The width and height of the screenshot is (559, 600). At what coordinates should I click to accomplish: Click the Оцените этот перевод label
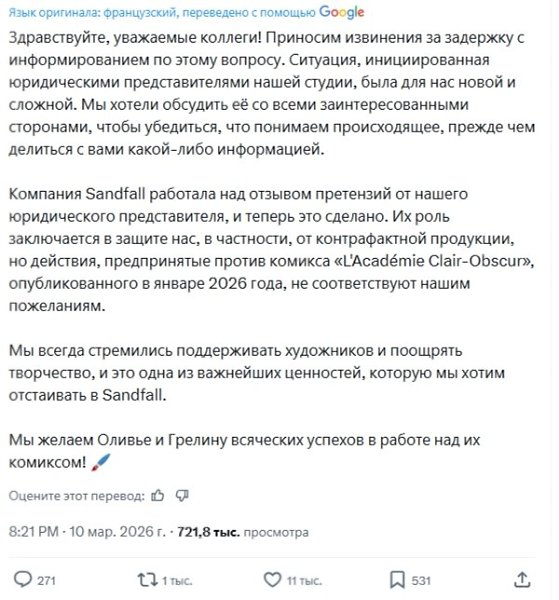[x=77, y=496]
